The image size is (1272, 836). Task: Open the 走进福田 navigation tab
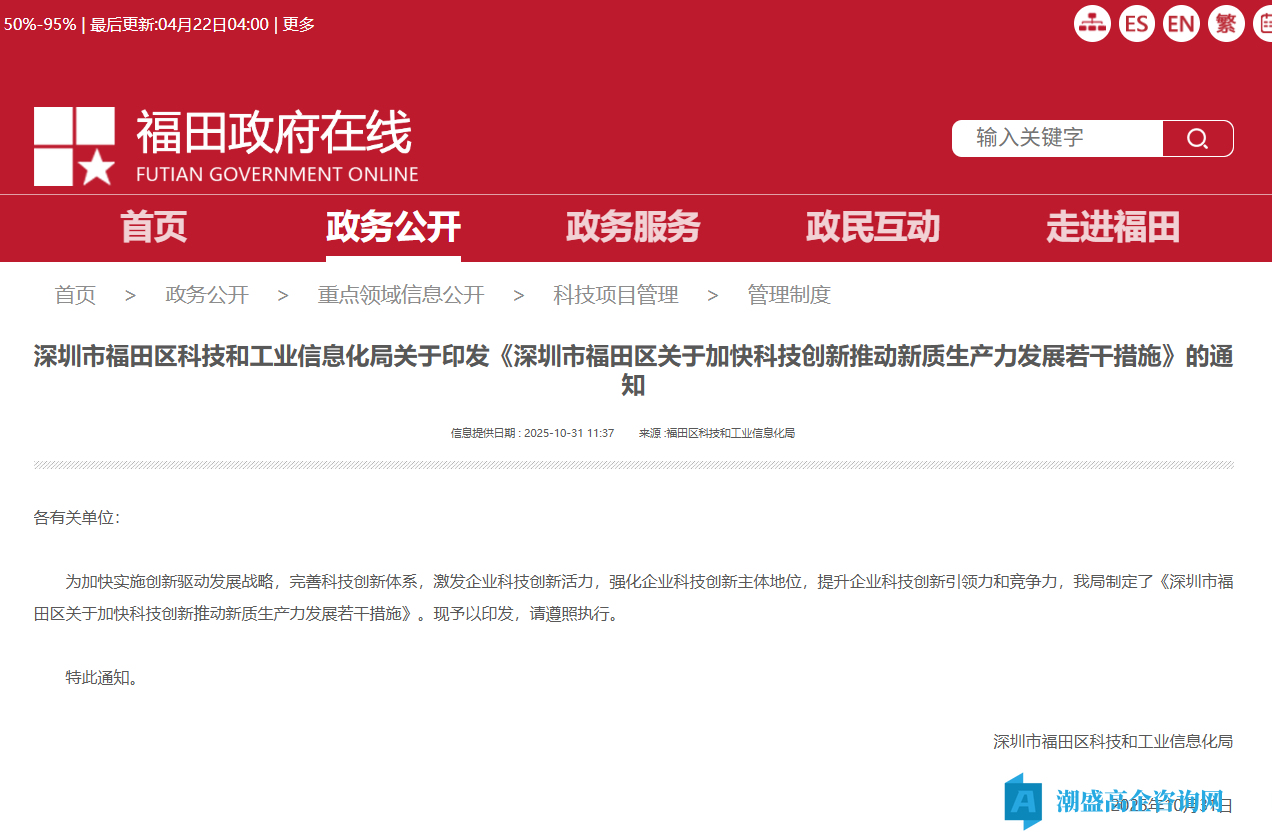[x=1112, y=228]
